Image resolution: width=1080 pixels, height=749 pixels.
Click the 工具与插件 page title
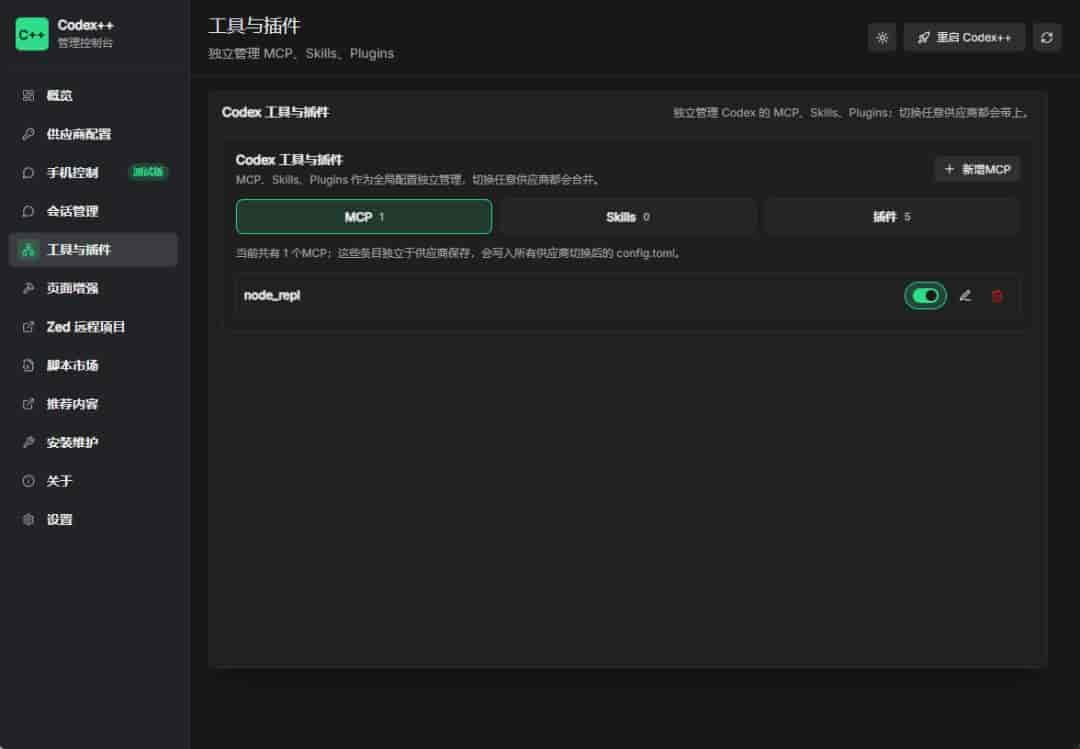pyautogui.click(x=254, y=26)
